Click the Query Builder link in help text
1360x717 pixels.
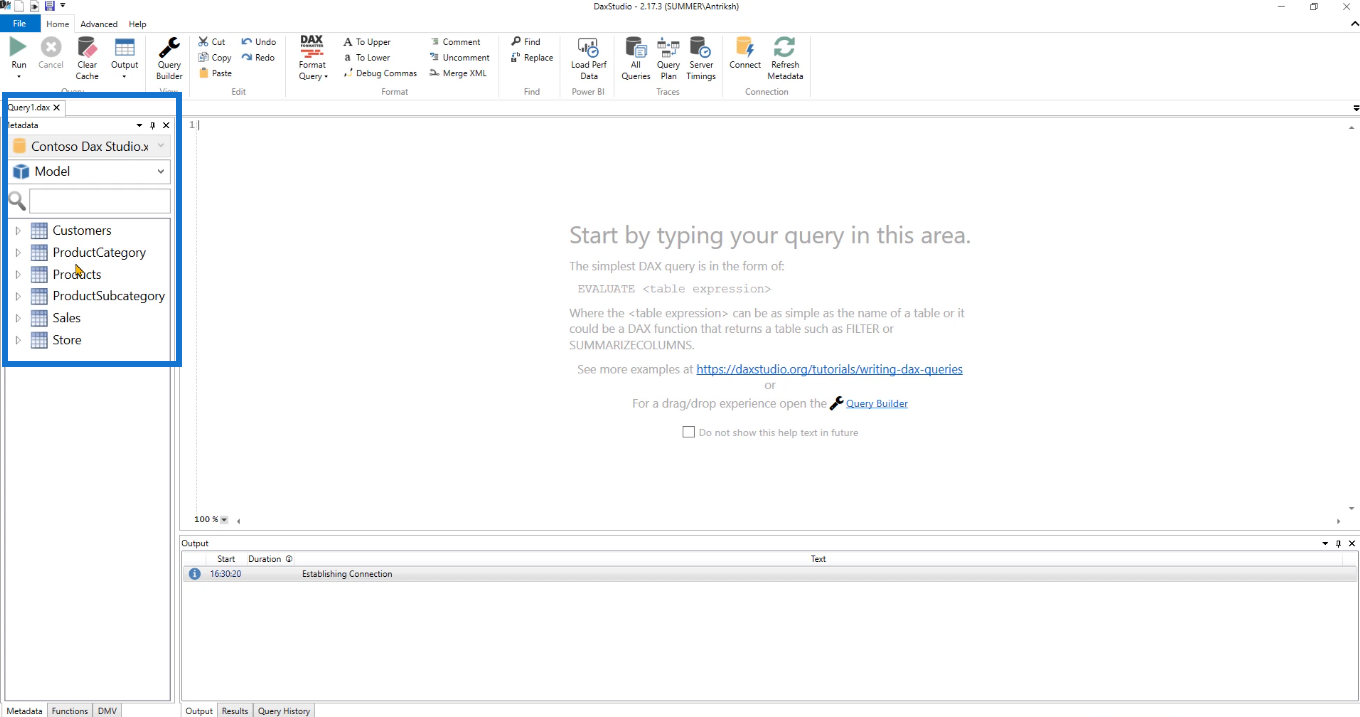877,404
